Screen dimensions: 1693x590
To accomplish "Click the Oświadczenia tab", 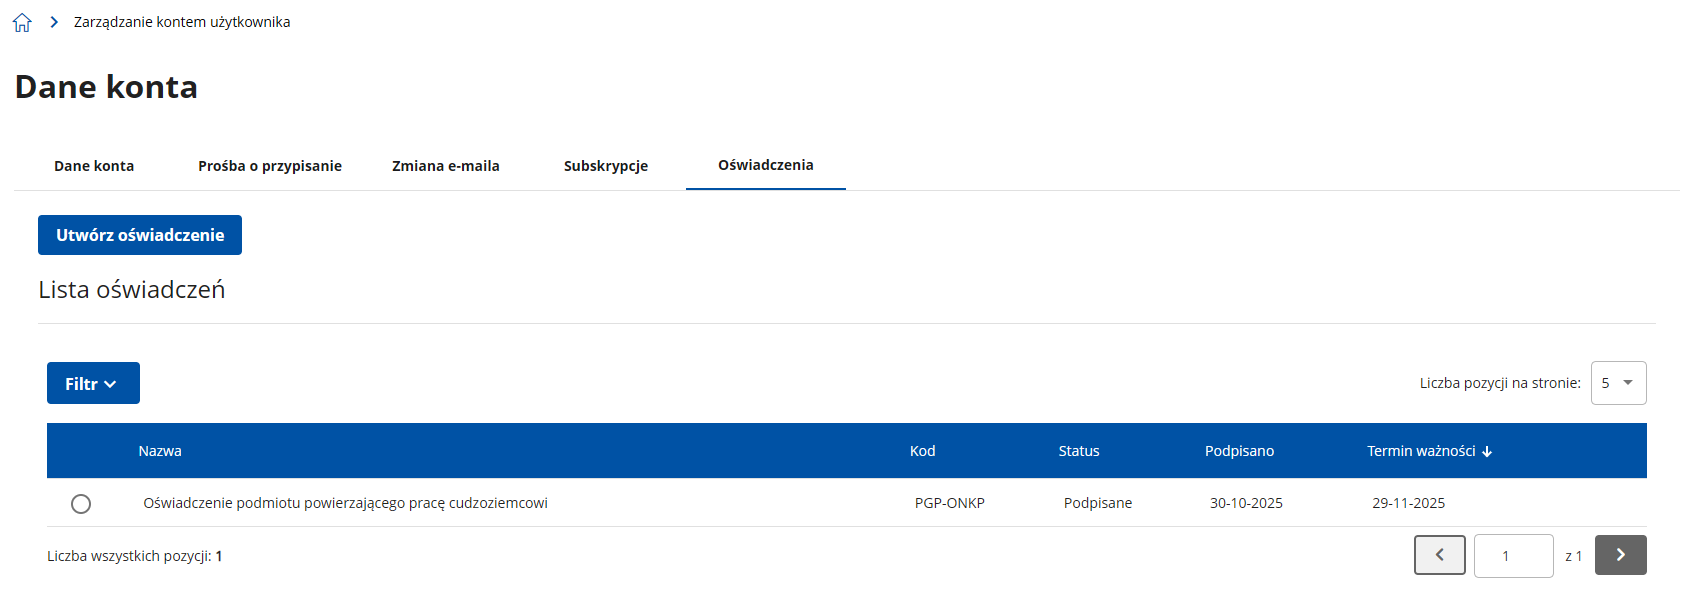I will pyautogui.click(x=766, y=165).
